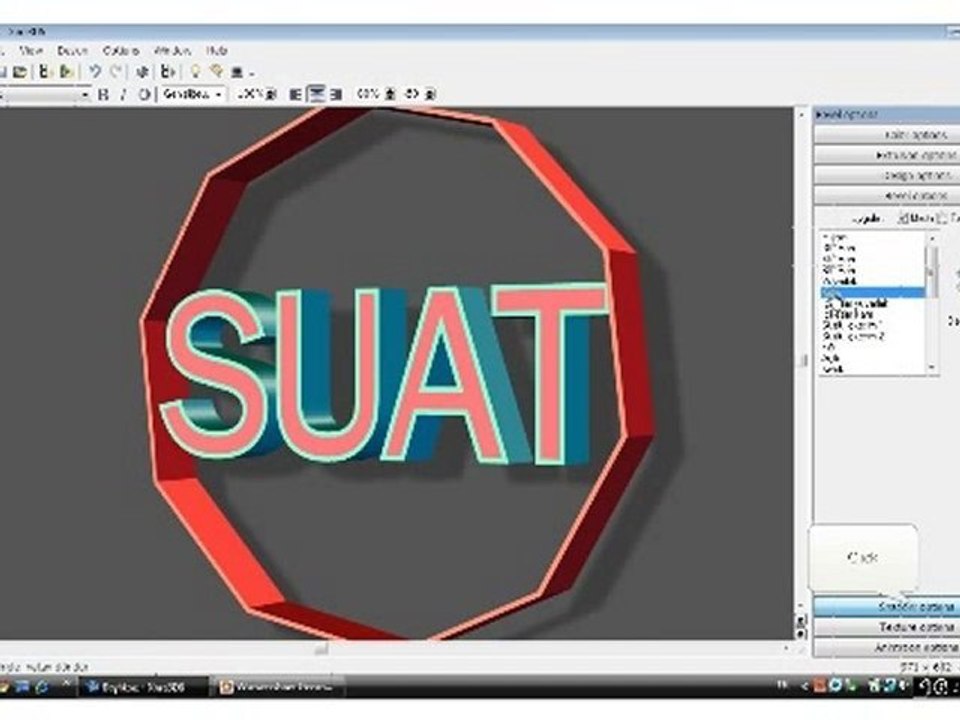Align text to the right
This screenshot has width=960, height=720.
(x=336, y=94)
